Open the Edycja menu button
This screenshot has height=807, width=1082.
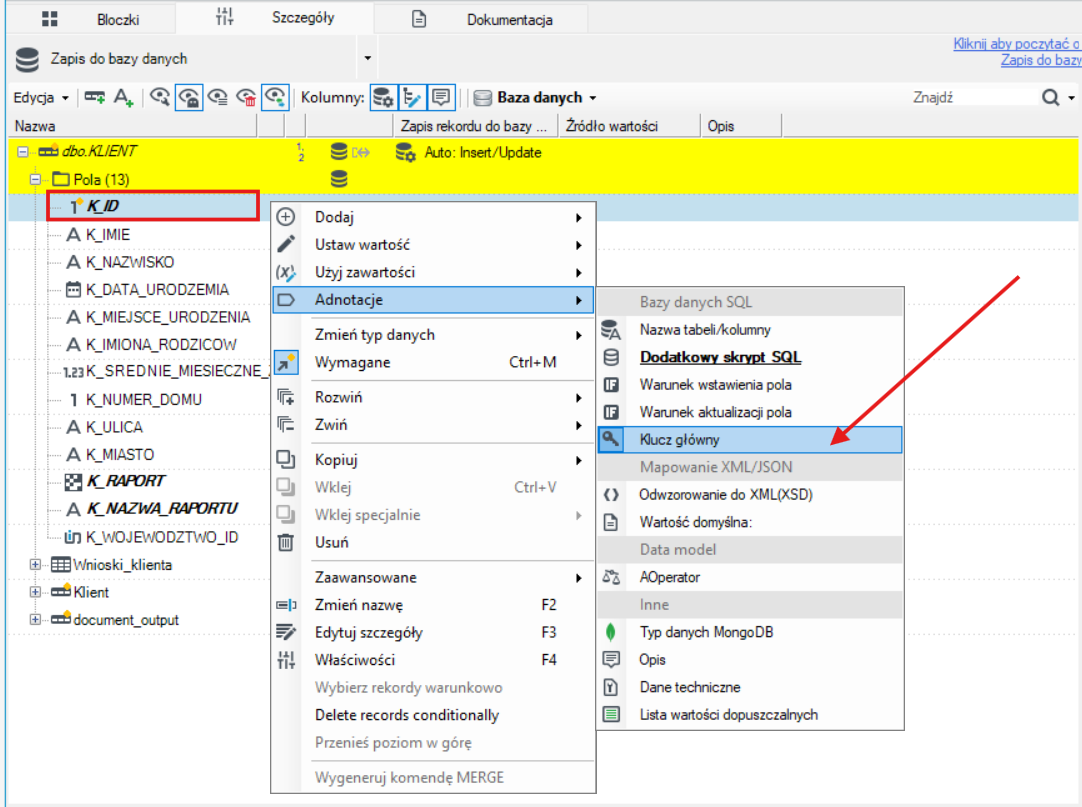tap(41, 97)
